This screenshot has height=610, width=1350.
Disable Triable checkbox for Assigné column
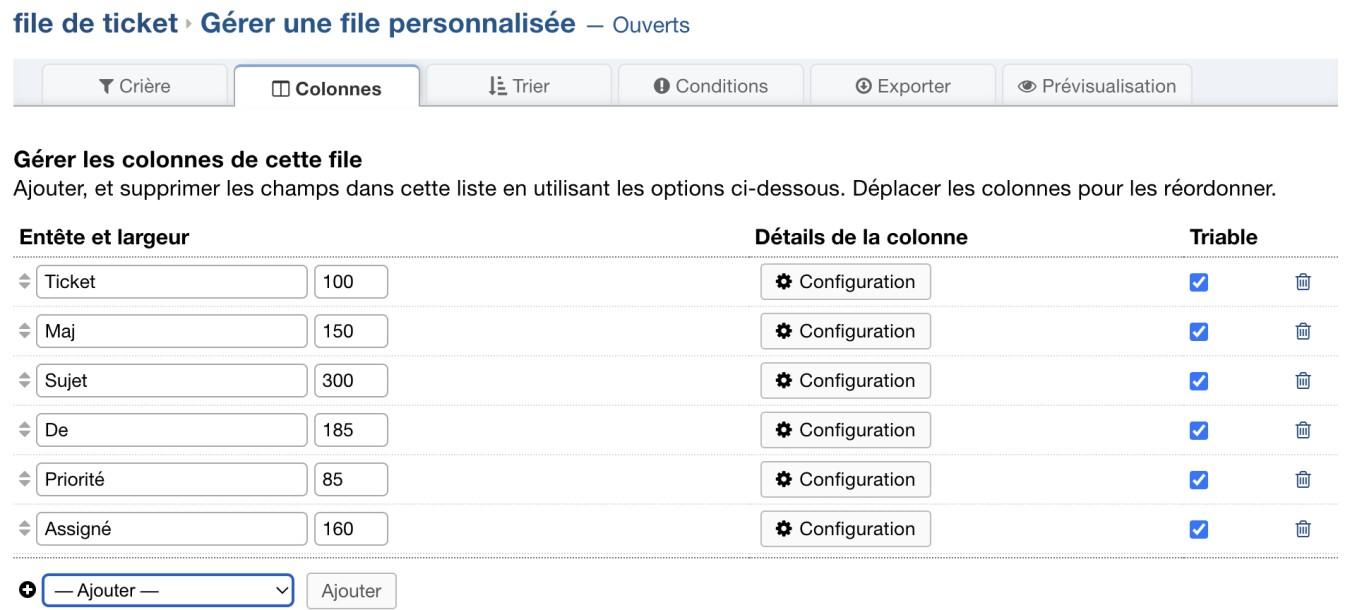(1199, 529)
